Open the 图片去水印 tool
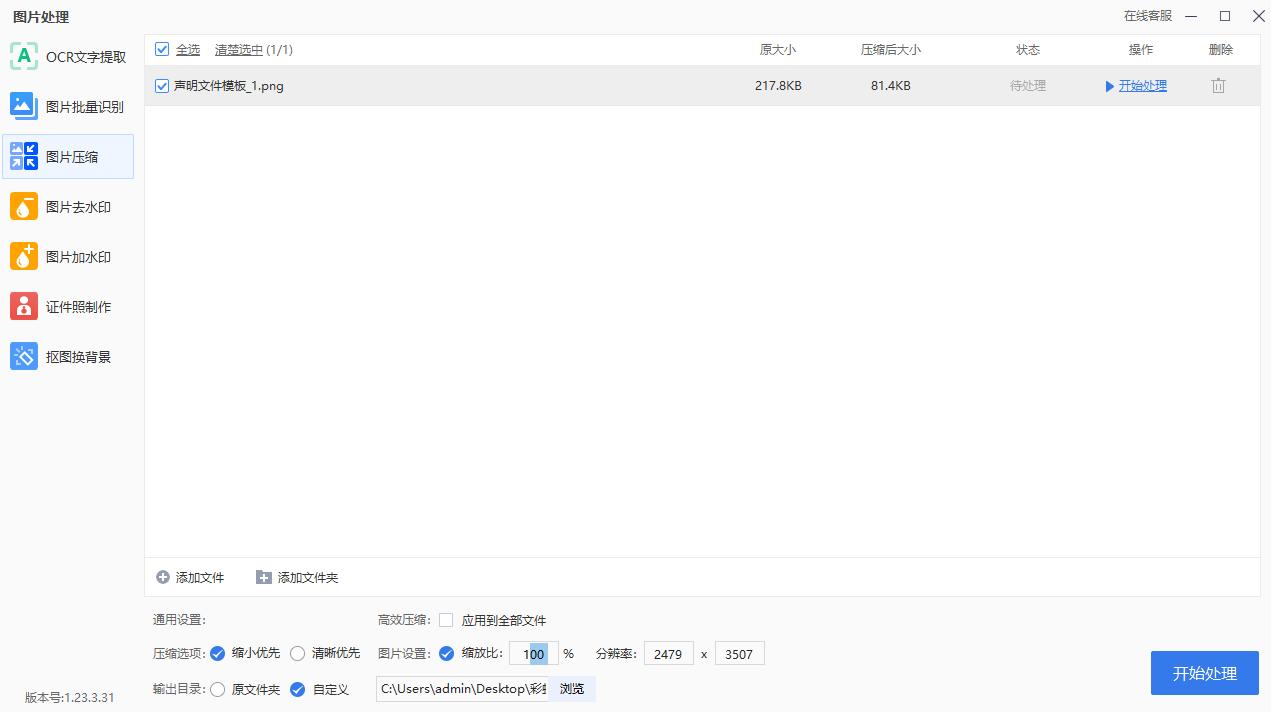The image size is (1271, 712). pyautogui.click(x=67, y=206)
